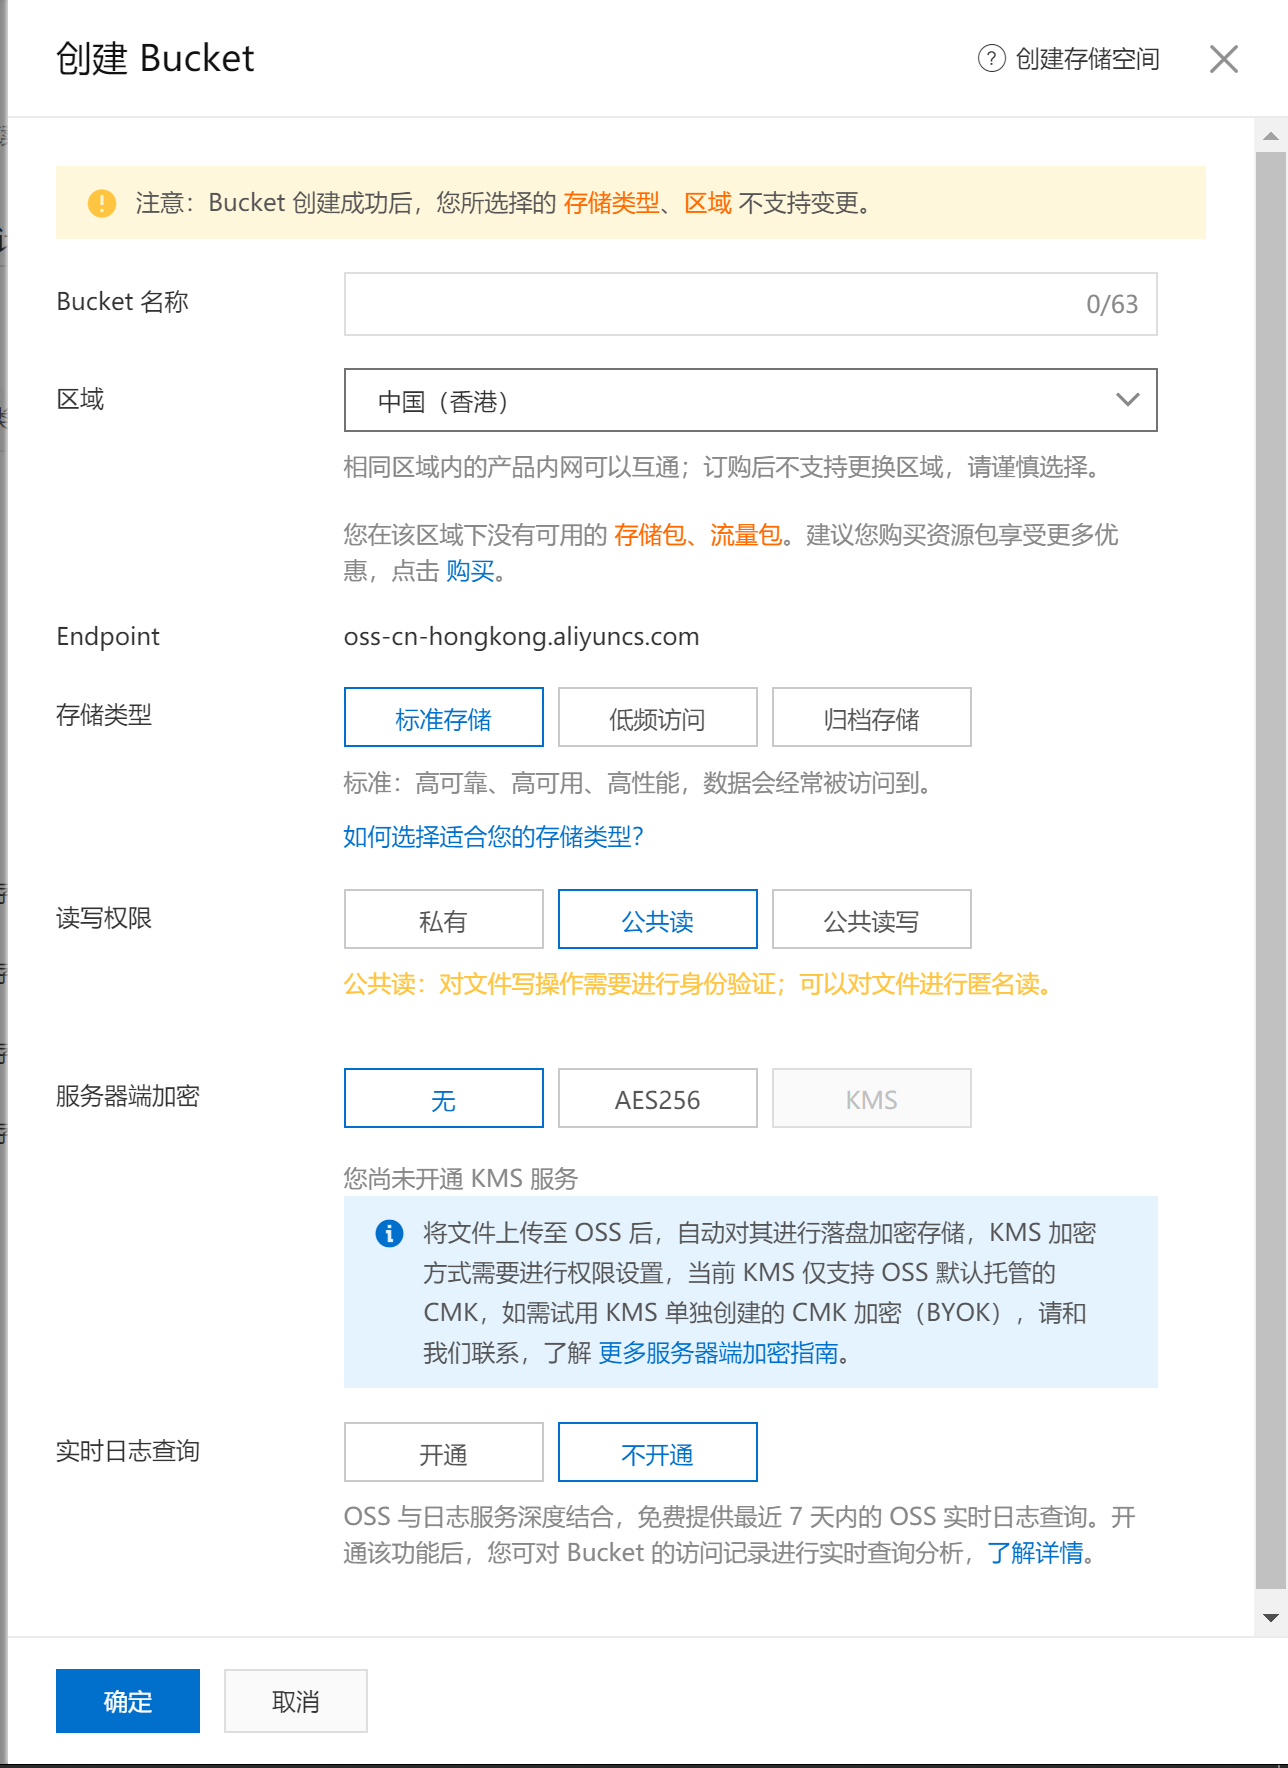Click the yellow warning exclamation icon
The height and width of the screenshot is (1768, 1288).
click(102, 203)
